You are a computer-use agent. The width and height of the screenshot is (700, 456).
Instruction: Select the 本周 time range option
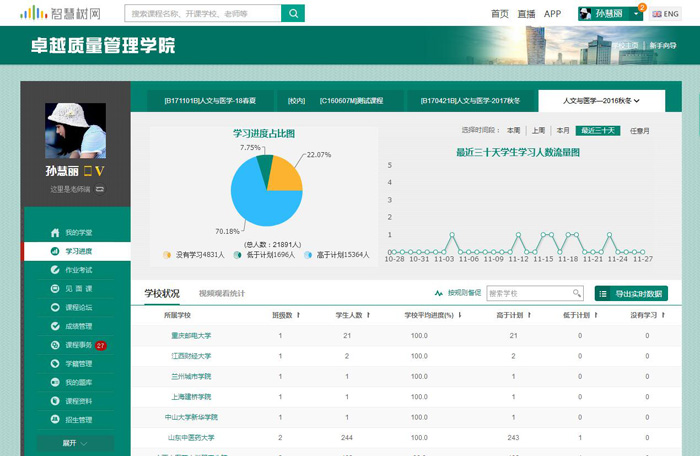click(513, 130)
